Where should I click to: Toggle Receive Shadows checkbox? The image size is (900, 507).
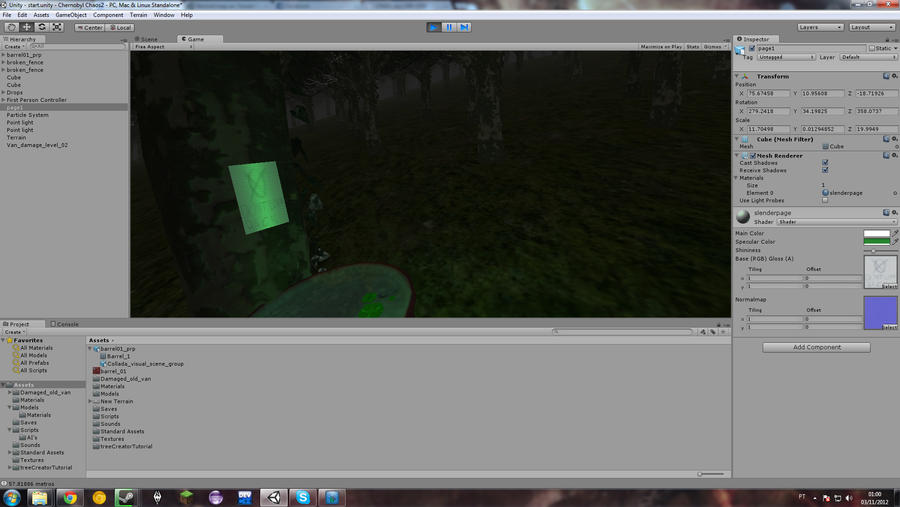(825, 171)
